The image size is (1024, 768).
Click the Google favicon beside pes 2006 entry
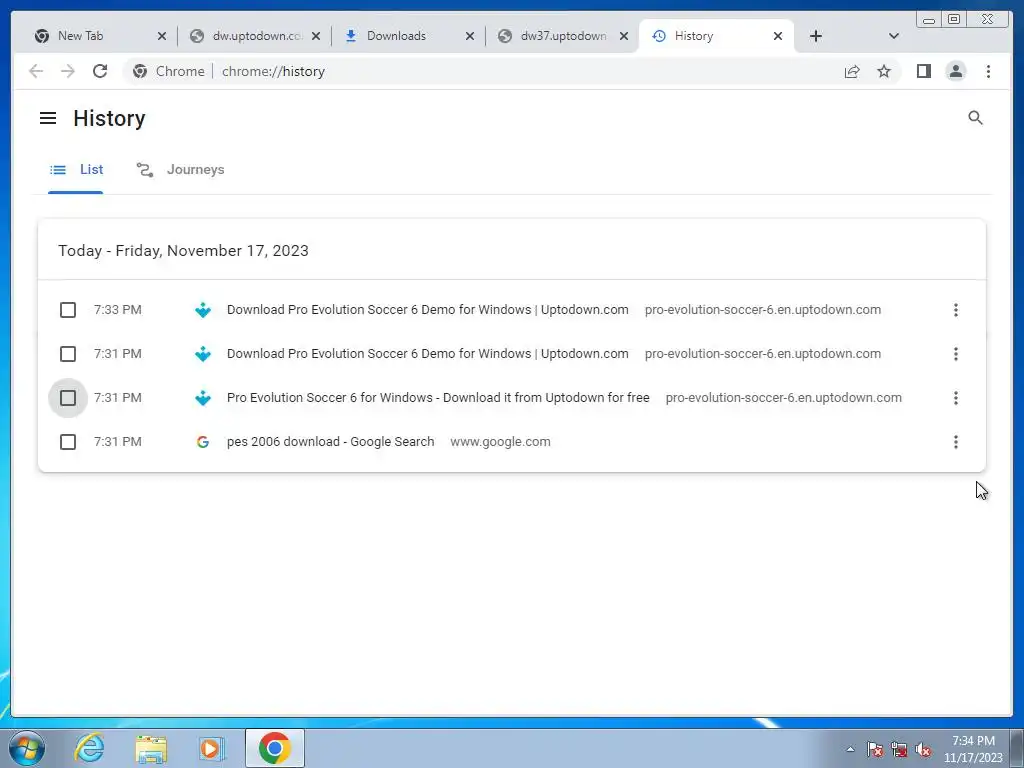click(x=202, y=442)
